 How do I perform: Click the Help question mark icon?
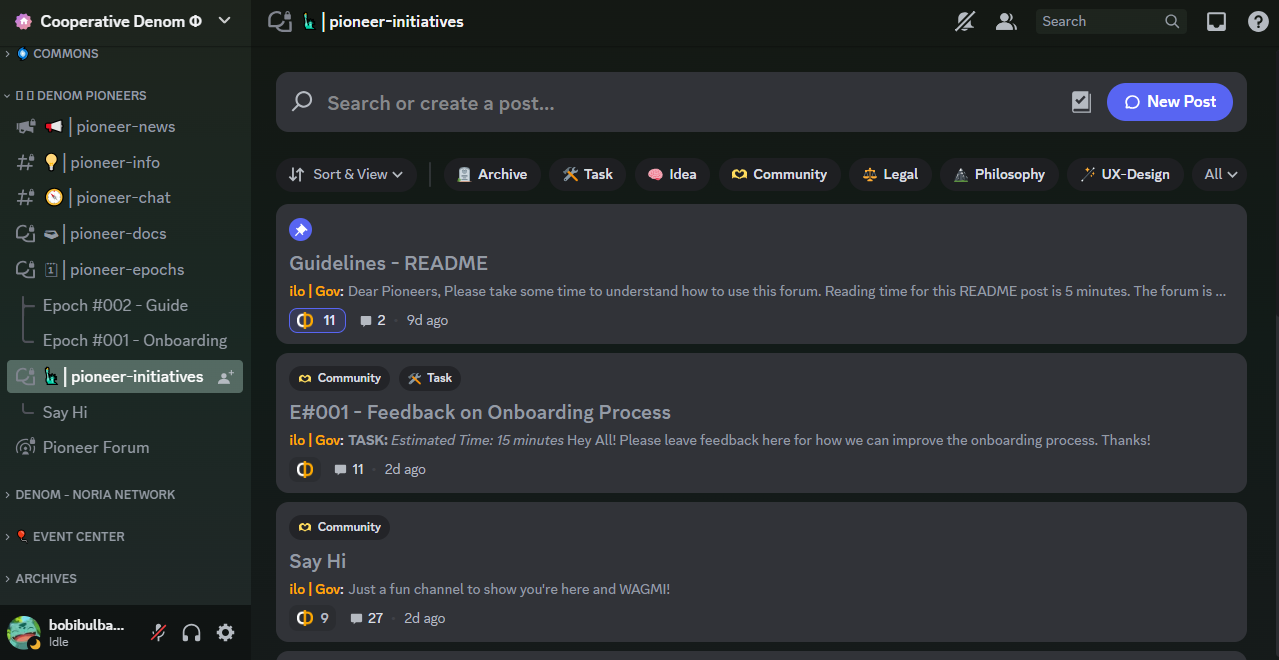tap(1258, 21)
